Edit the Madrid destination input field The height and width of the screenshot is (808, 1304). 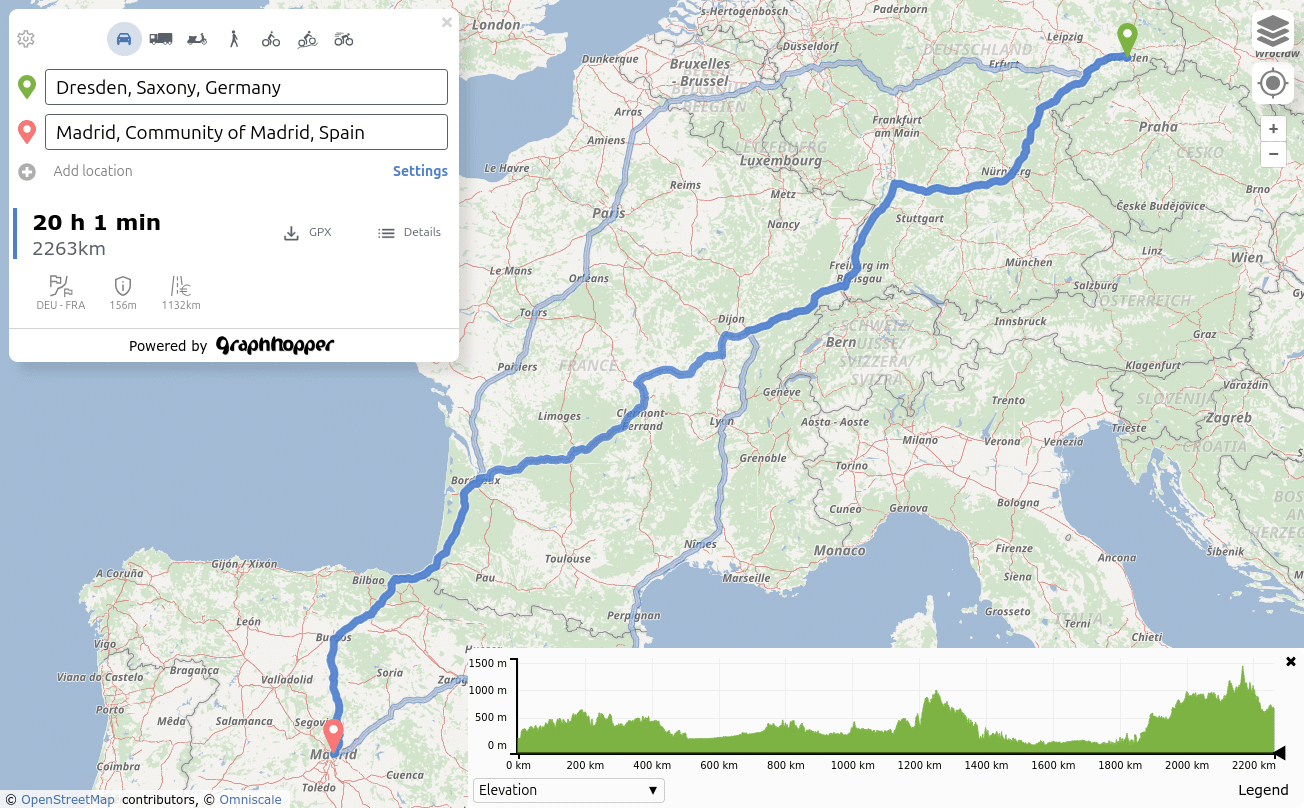246,132
